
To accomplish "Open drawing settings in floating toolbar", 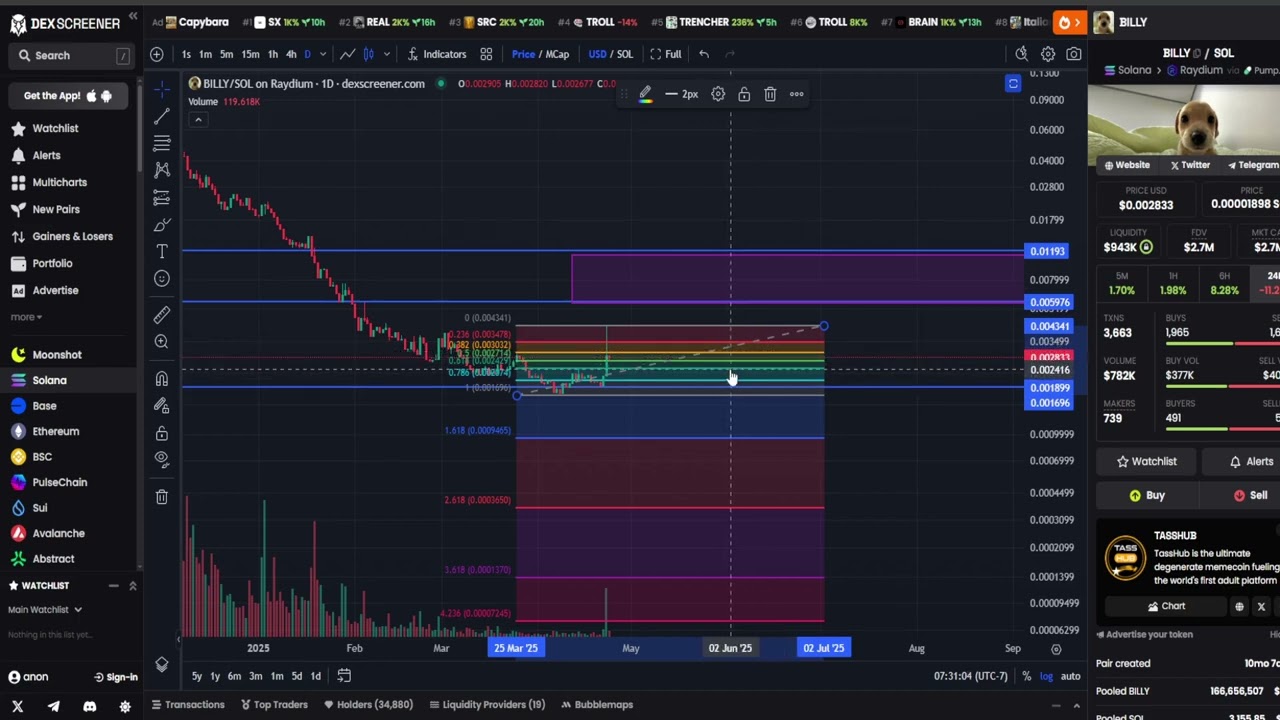I will pyautogui.click(x=718, y=94).
